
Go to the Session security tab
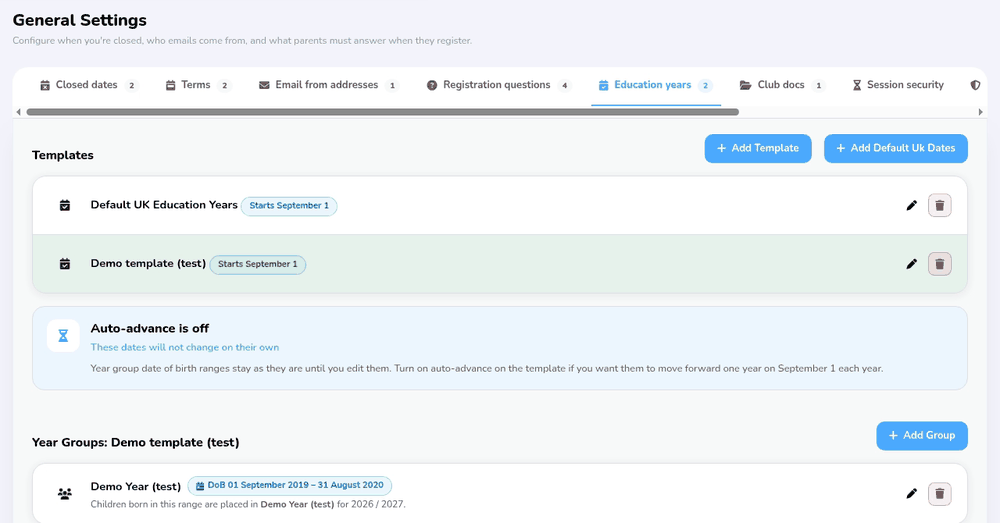coord(898,85)
